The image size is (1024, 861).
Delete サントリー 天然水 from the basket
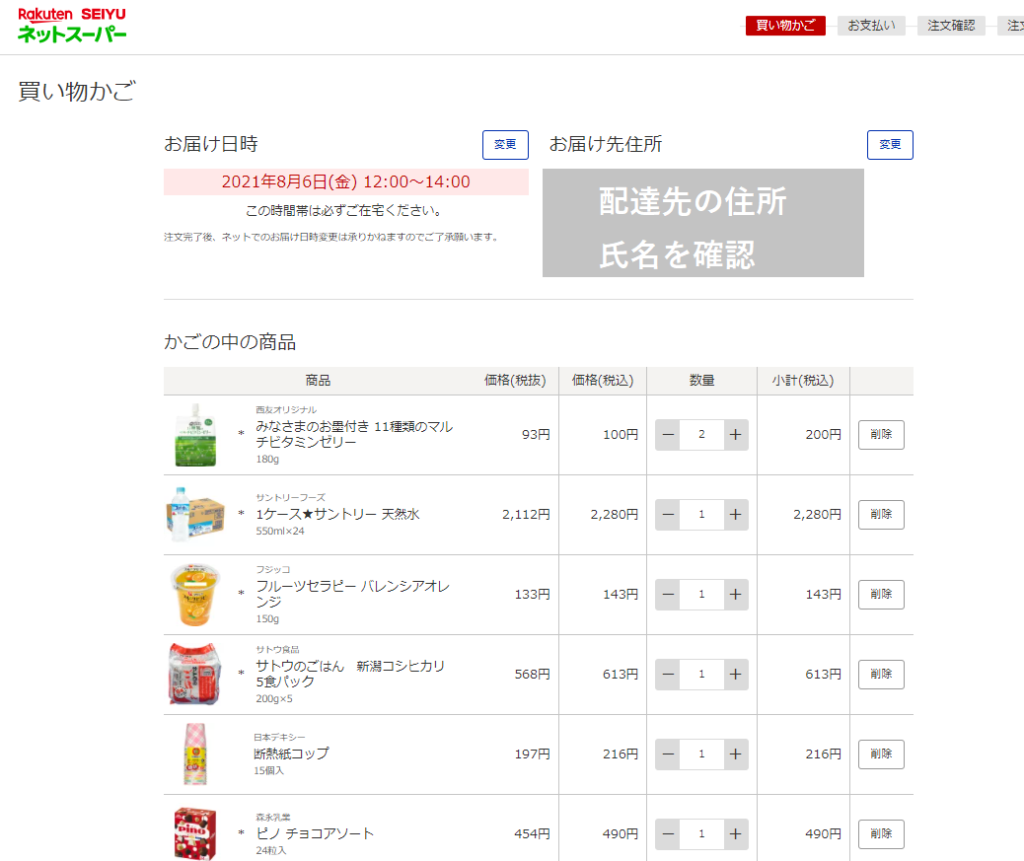pos(881,515)
